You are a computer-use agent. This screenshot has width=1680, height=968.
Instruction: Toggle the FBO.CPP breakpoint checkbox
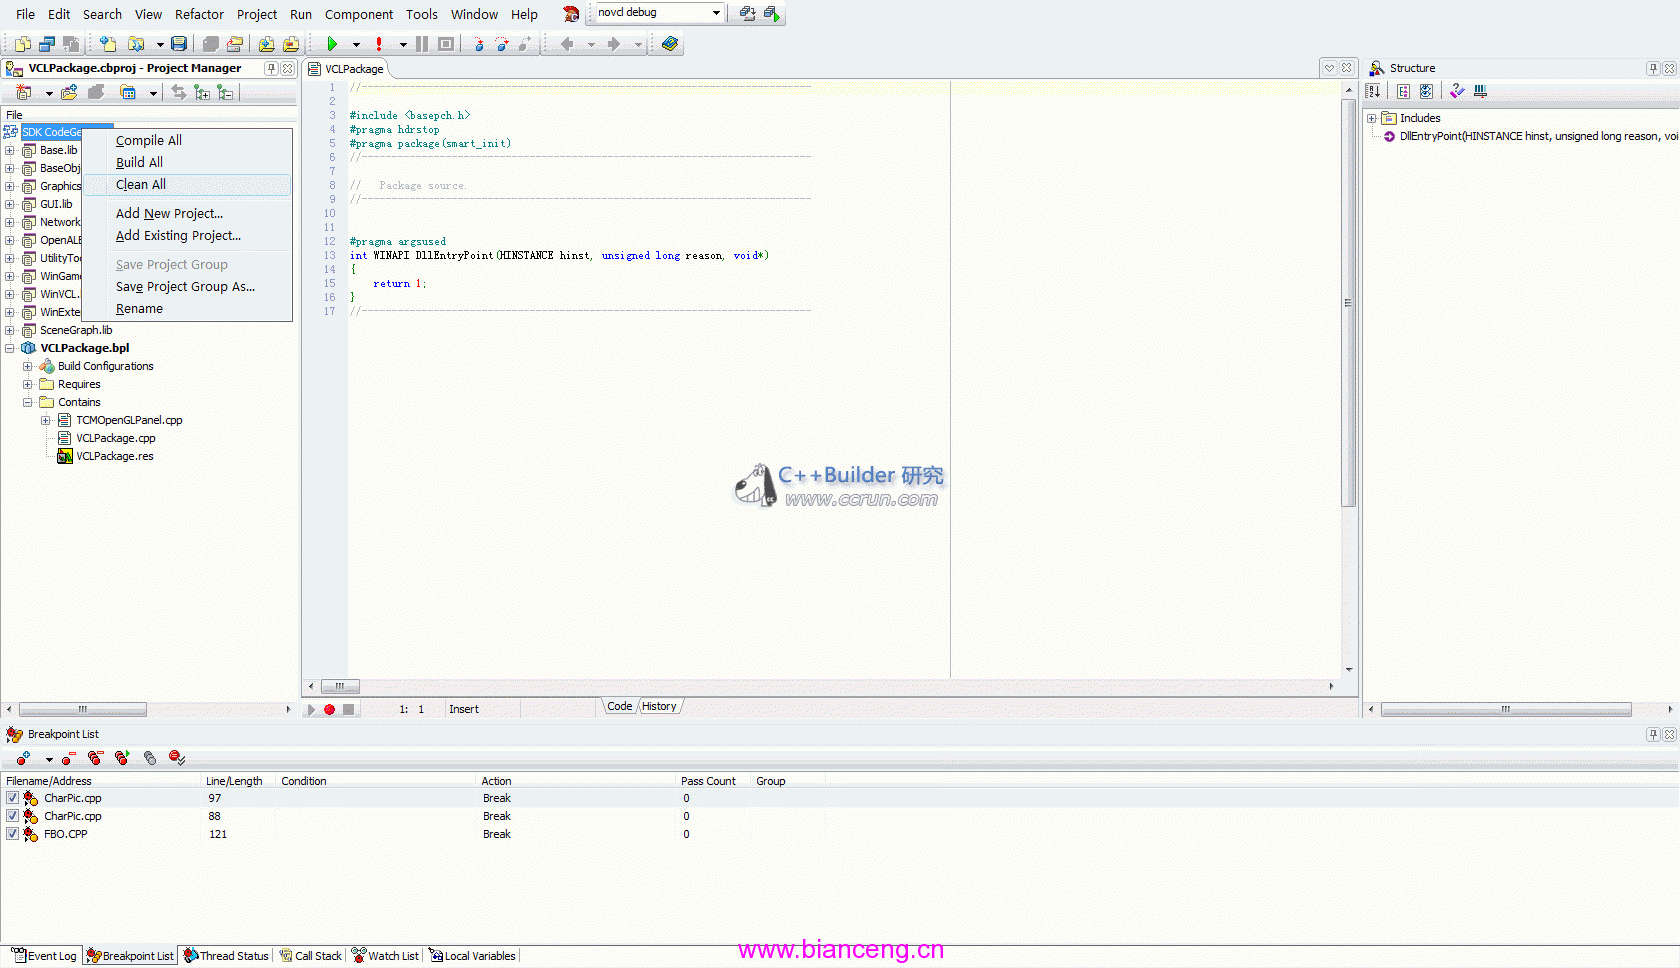pyautogui.click(x=12, y=834)
